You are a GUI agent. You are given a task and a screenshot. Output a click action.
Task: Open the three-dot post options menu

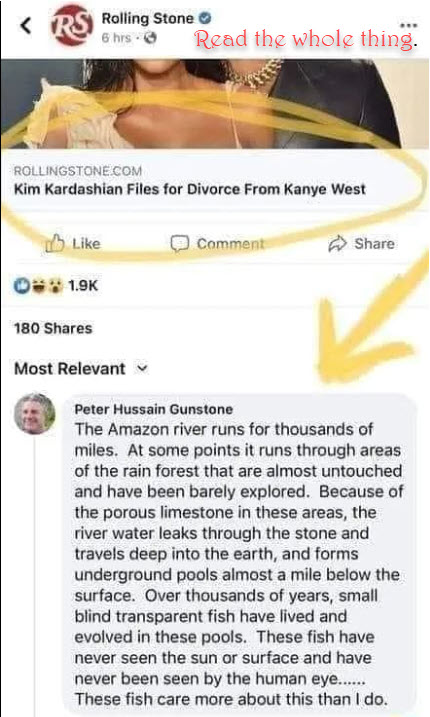coord(408,25)
